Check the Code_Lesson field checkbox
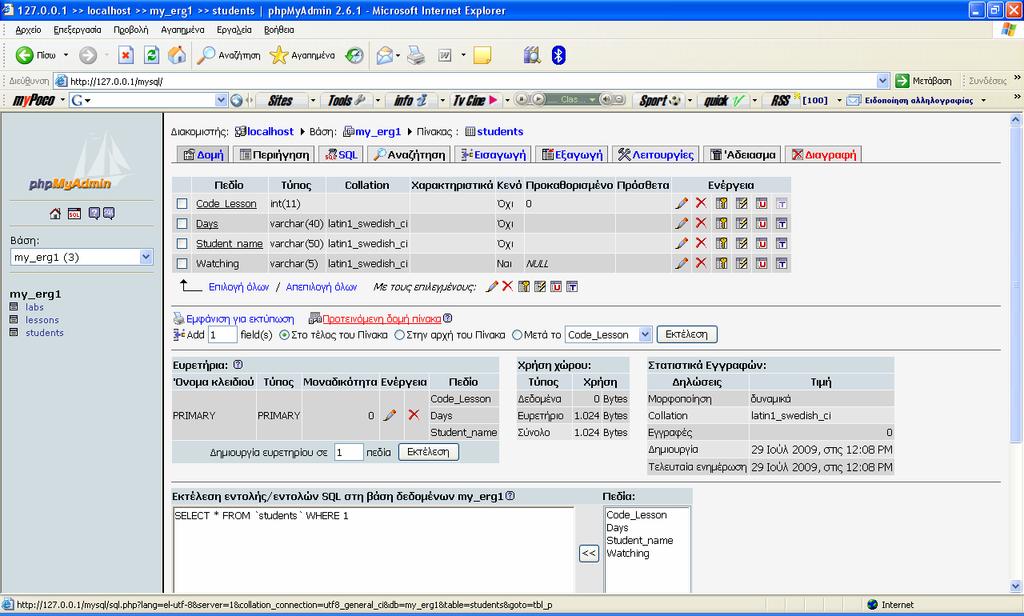Image resolution: width=1024 pixels, height=616 pixels. coord(182,204)
